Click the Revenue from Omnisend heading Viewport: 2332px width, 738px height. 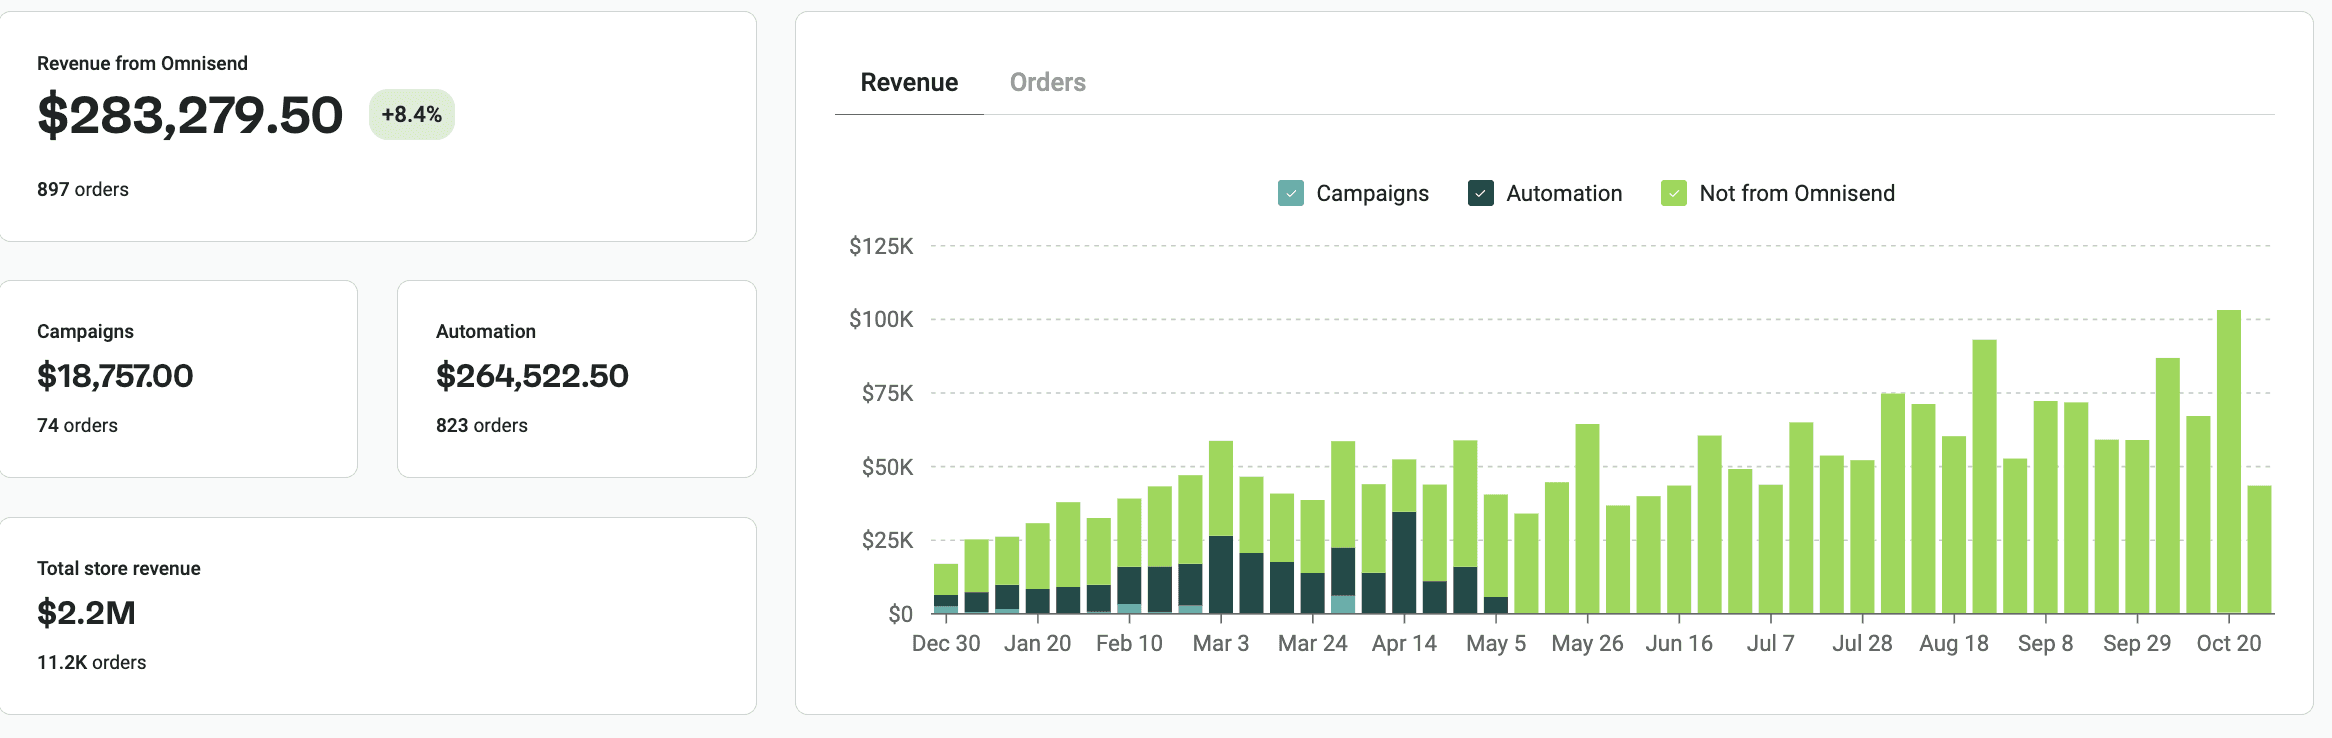click(x=142, y=63)
